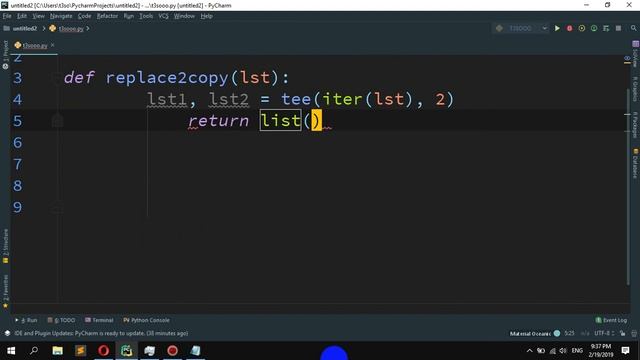Open the Run menu

129,16
